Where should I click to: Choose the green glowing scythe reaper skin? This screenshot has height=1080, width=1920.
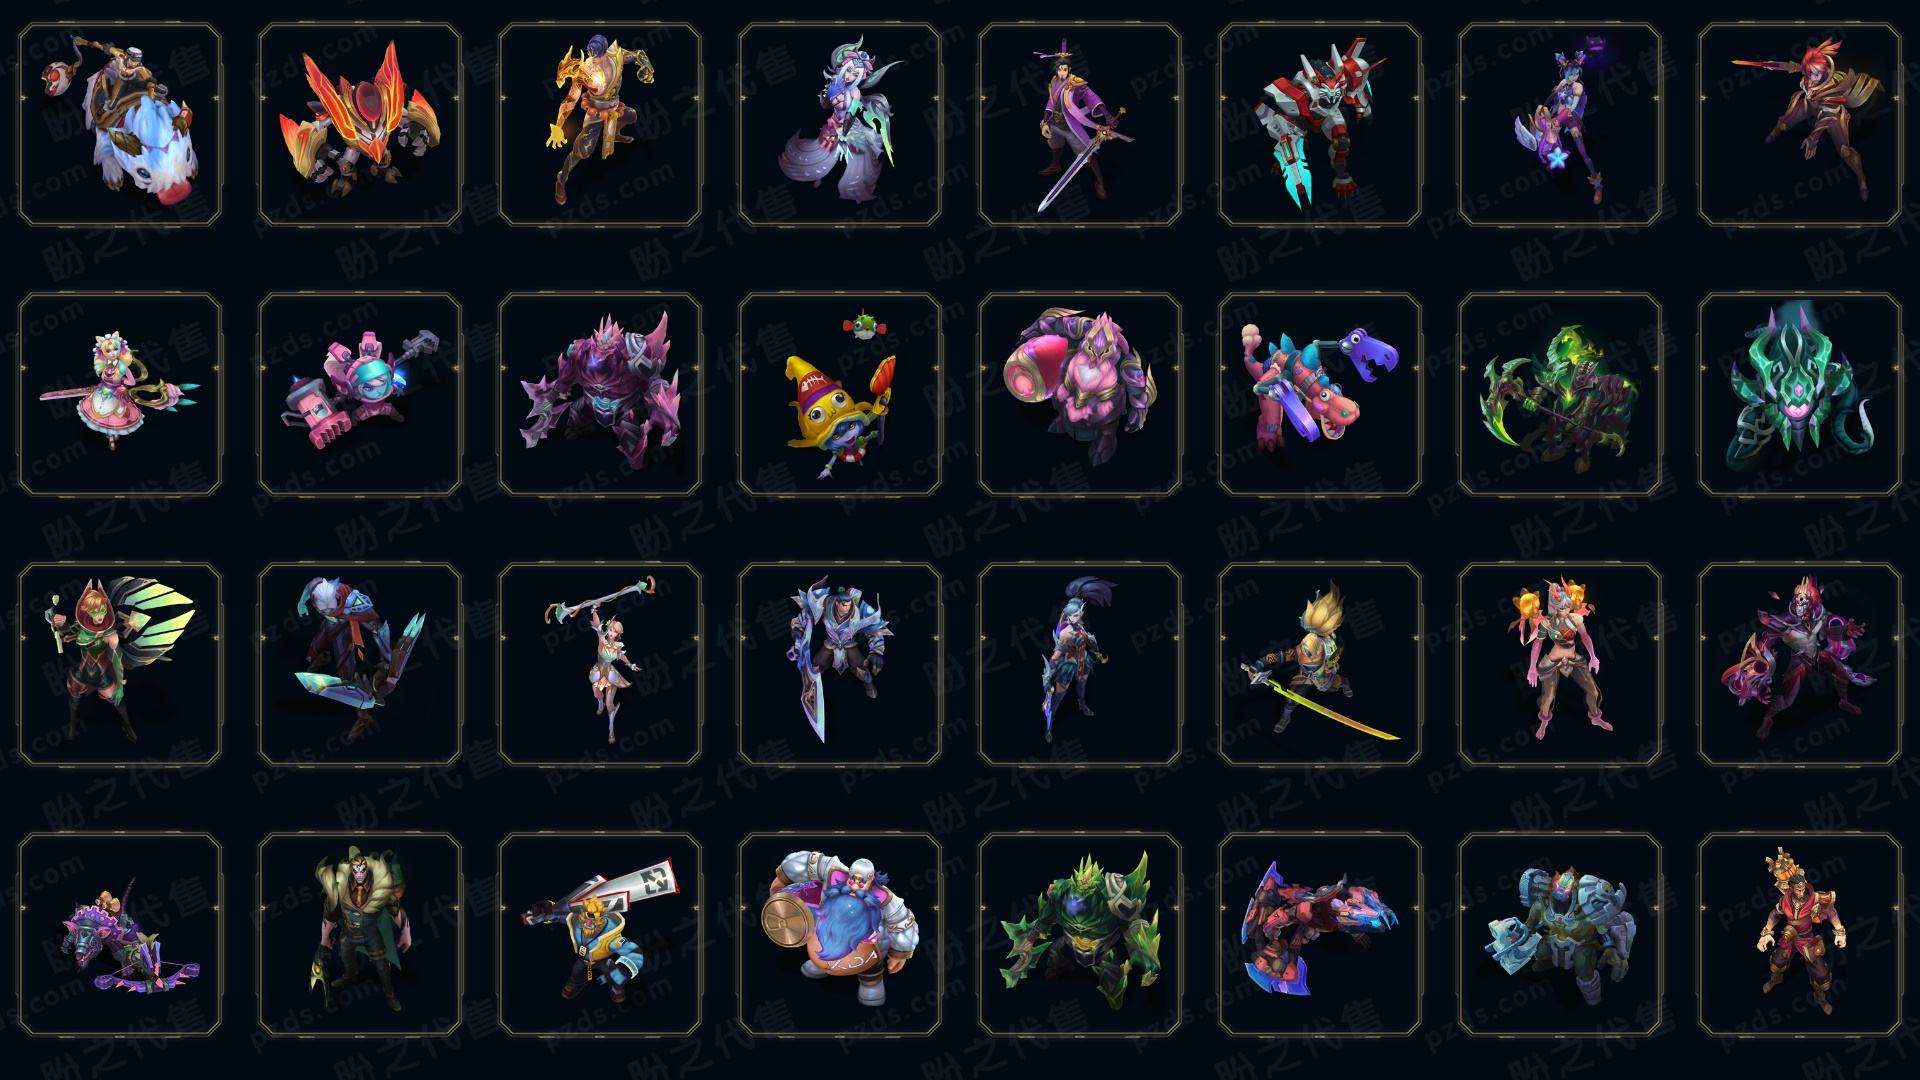point(1560,394)
